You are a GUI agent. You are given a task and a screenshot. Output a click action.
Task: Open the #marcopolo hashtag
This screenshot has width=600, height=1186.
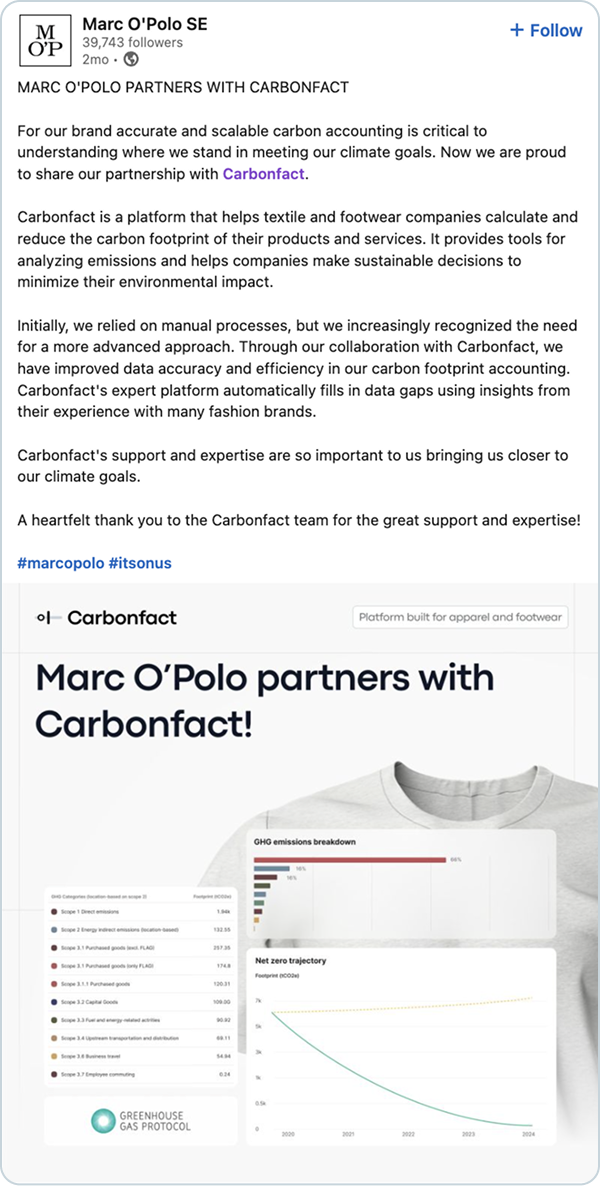tap(60, 563)
